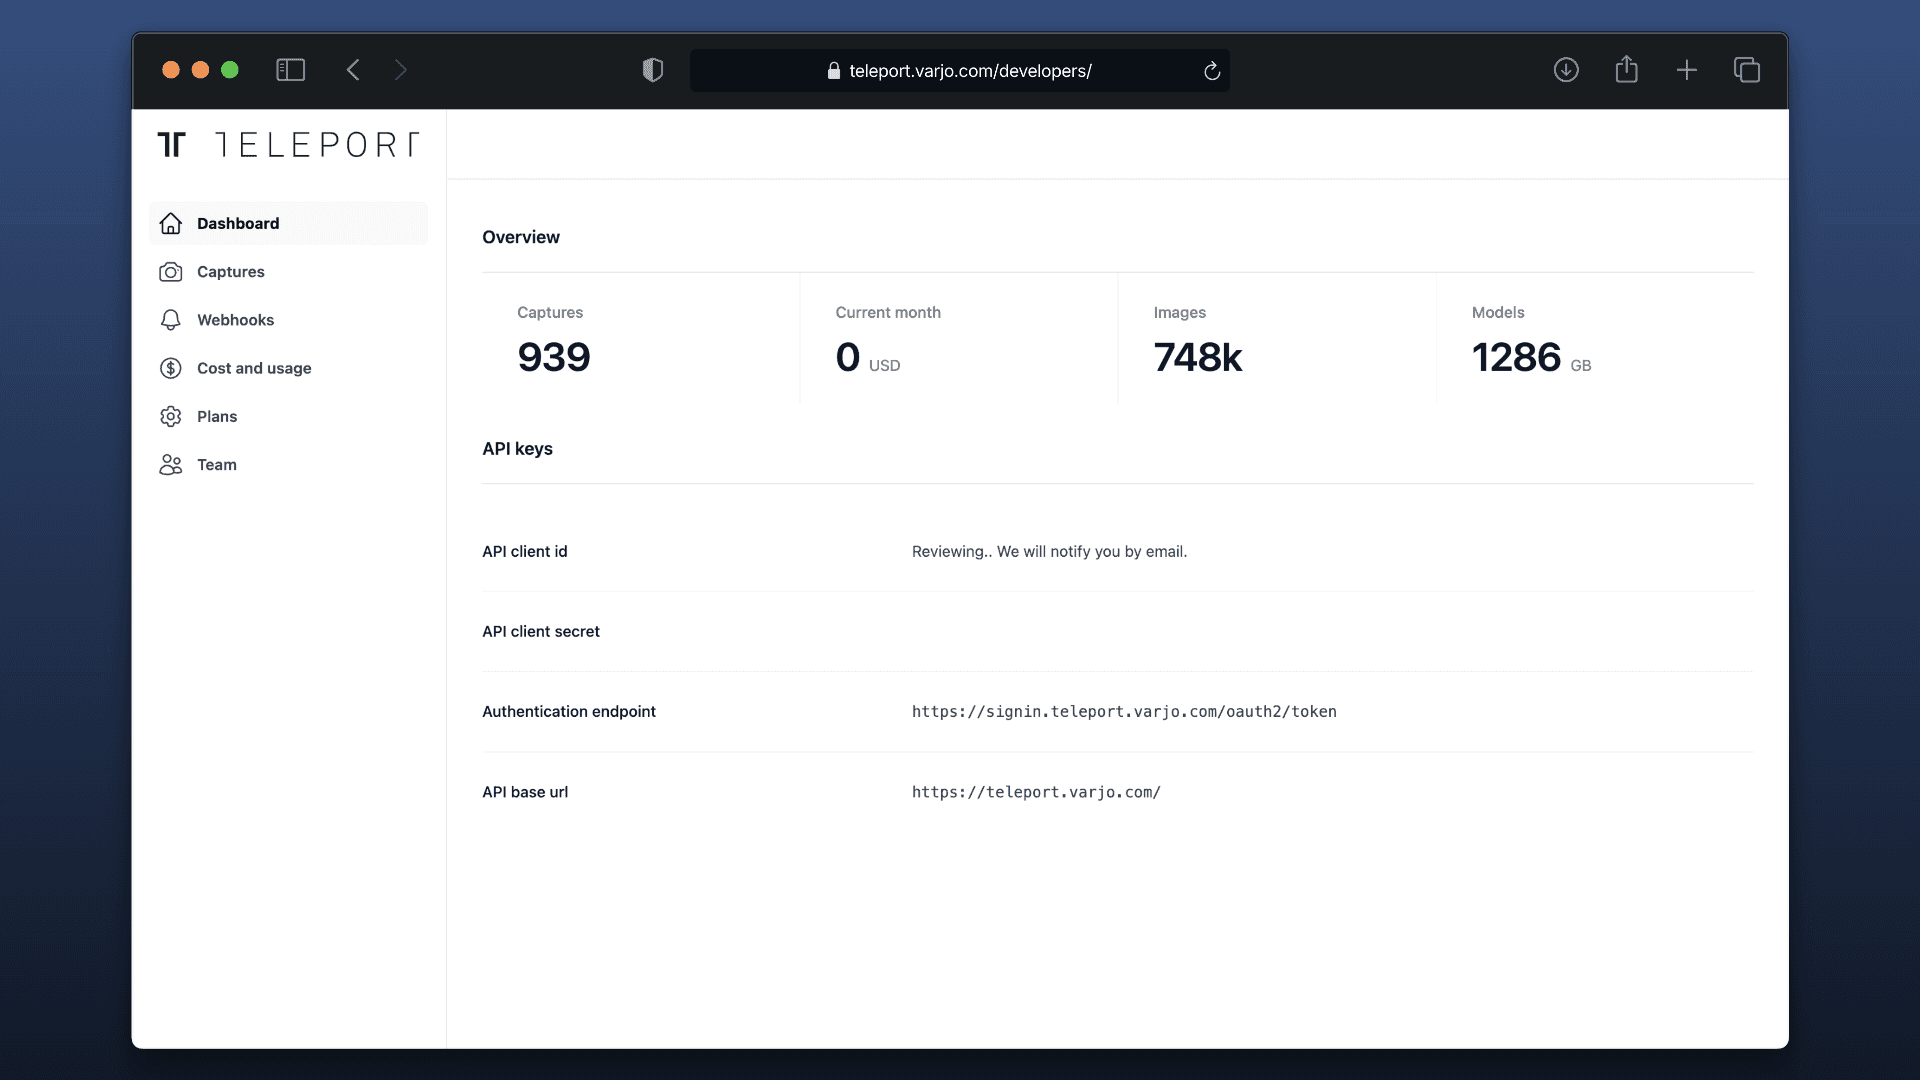Open the Plans menu item
Image resolution: width=1920 pixels, height=1080 pixels.
[288, 416]
